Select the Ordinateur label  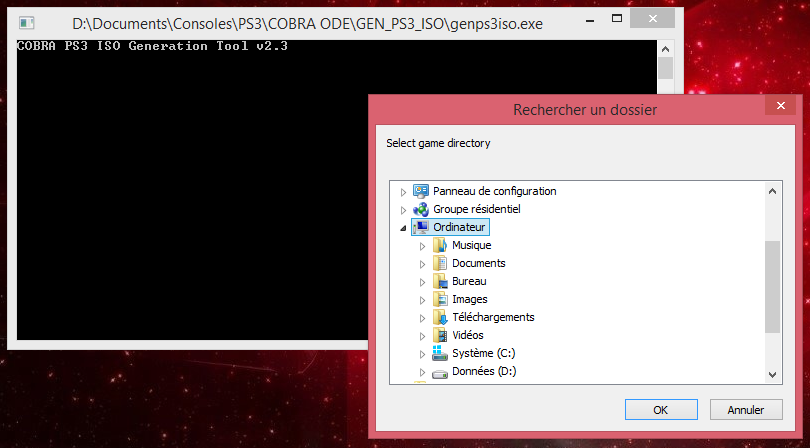(x=459, y=227)
